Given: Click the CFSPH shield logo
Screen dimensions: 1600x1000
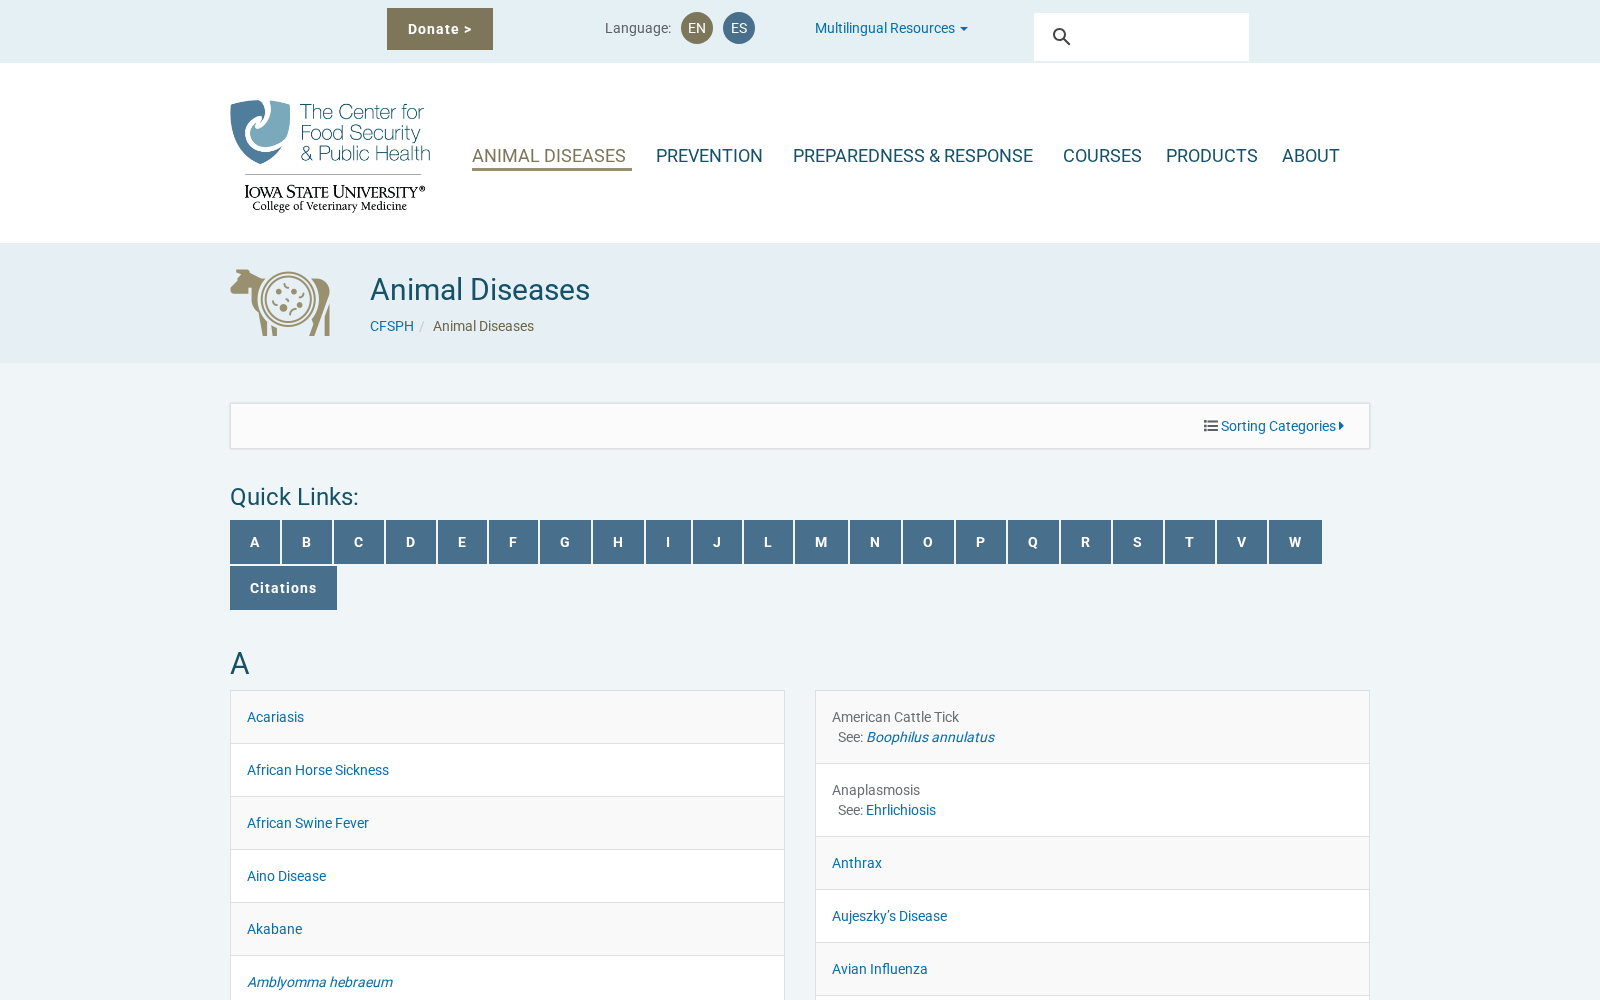Looking at the screenshot, I should [260, 132].
